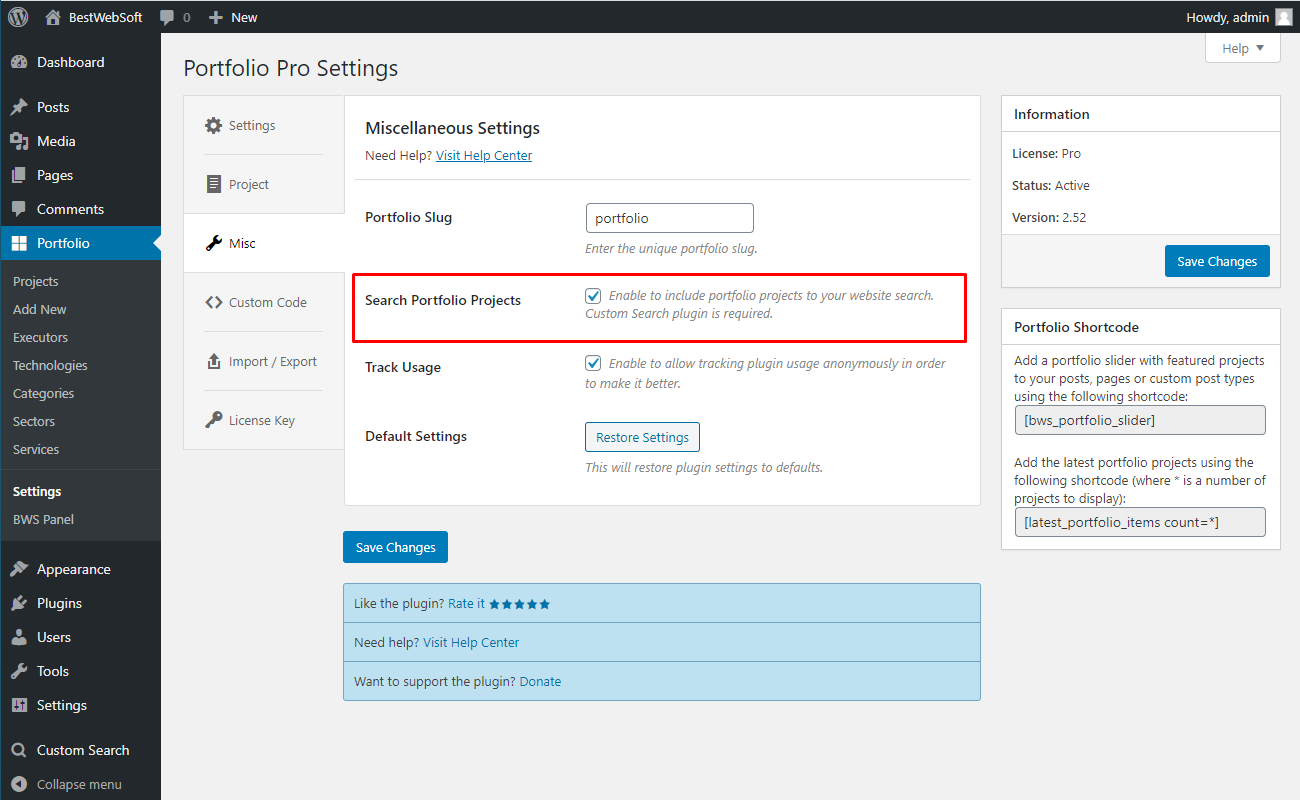Image resolution: width=1300 pixels, height=800 pixels.
Task: Open the BestWebSoft site home icon
Action: pos(53,17)
